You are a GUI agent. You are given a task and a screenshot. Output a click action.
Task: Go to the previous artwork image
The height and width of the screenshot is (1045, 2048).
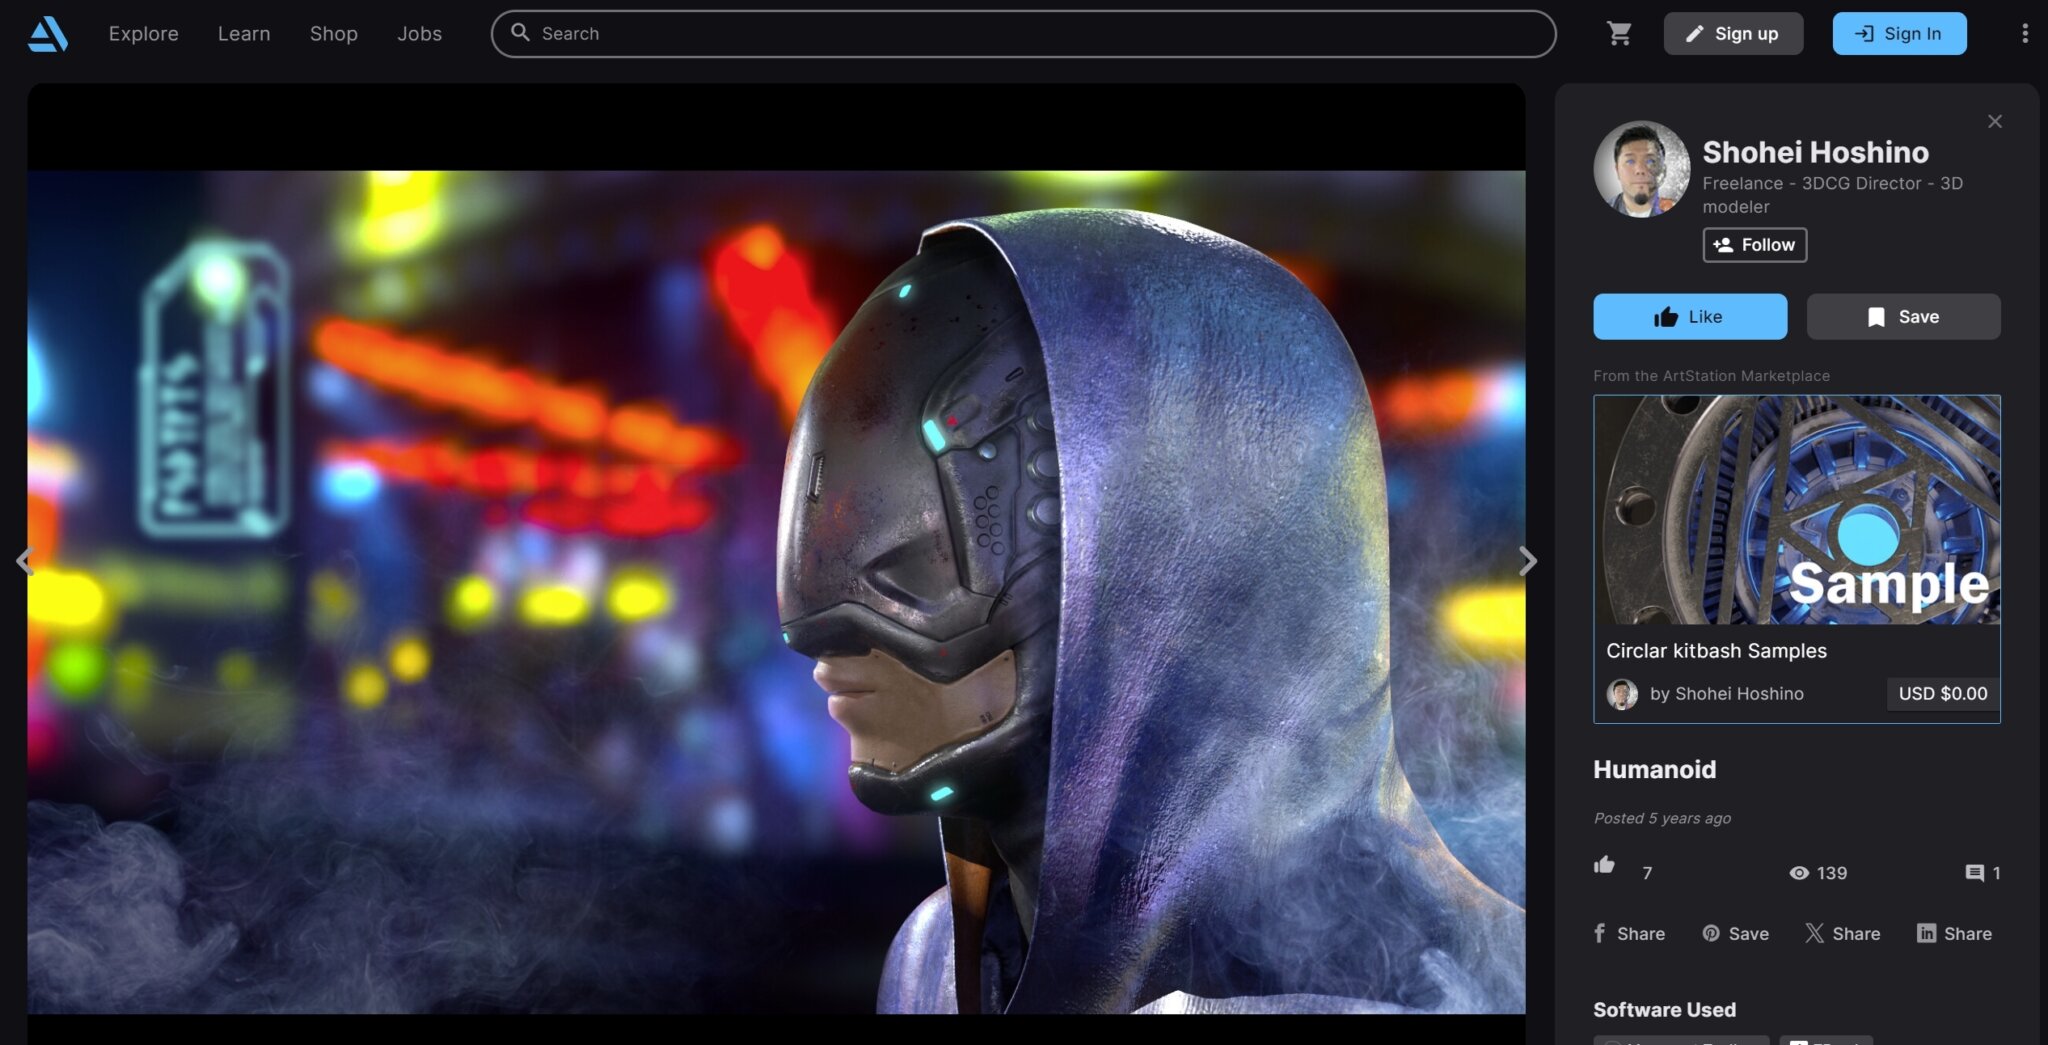[25, 561]
